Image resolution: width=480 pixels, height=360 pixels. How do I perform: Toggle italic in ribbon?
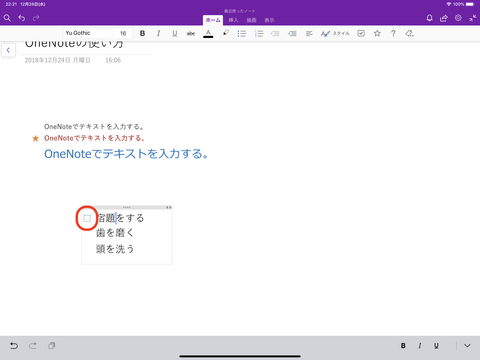158,33
